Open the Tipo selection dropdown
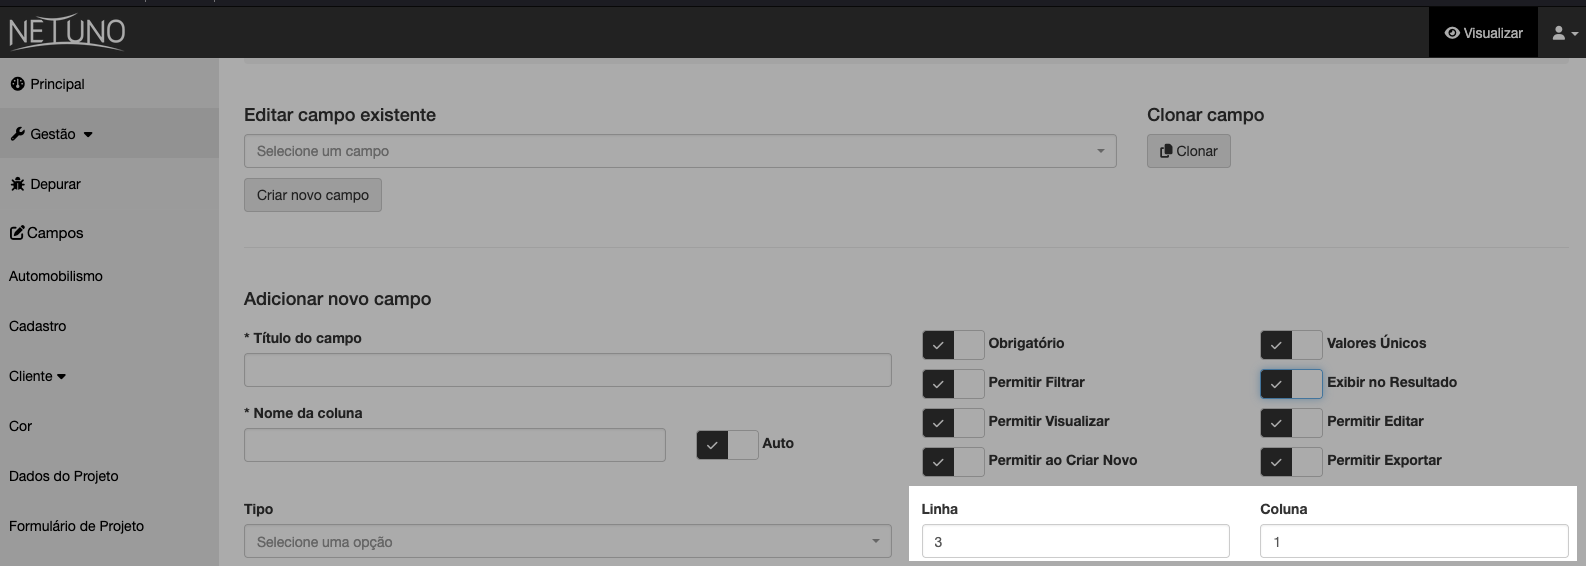This screenshot has width=1586, height=566. tap(567, 542)
